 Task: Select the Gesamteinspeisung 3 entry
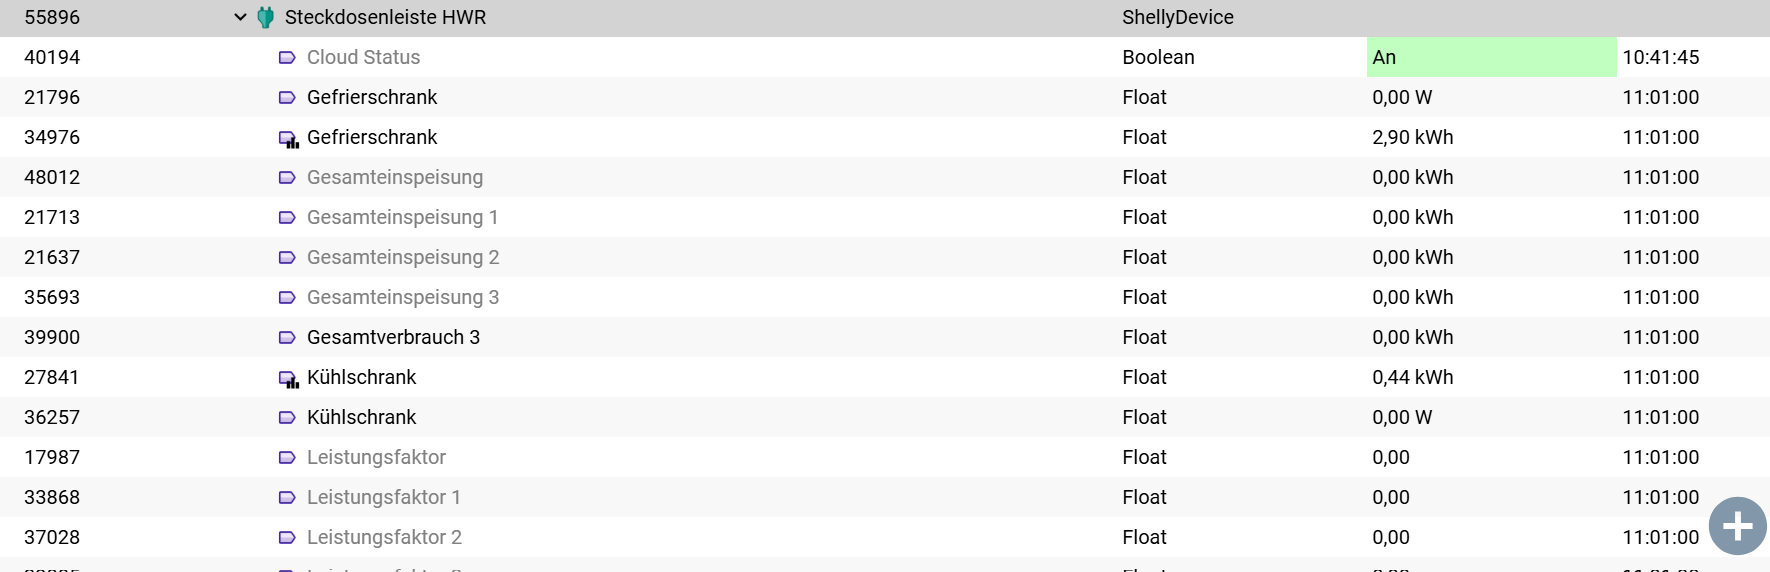tap(402, 297)
